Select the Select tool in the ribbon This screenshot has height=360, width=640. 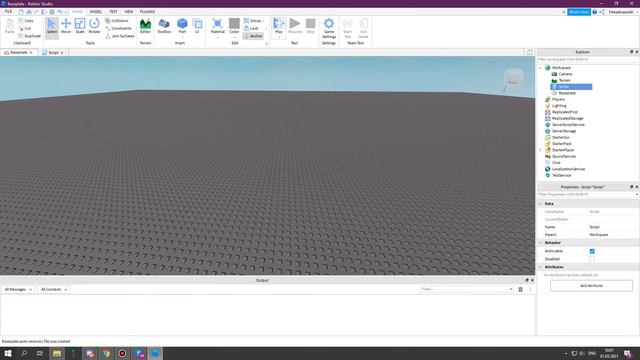tap(52, 27)
